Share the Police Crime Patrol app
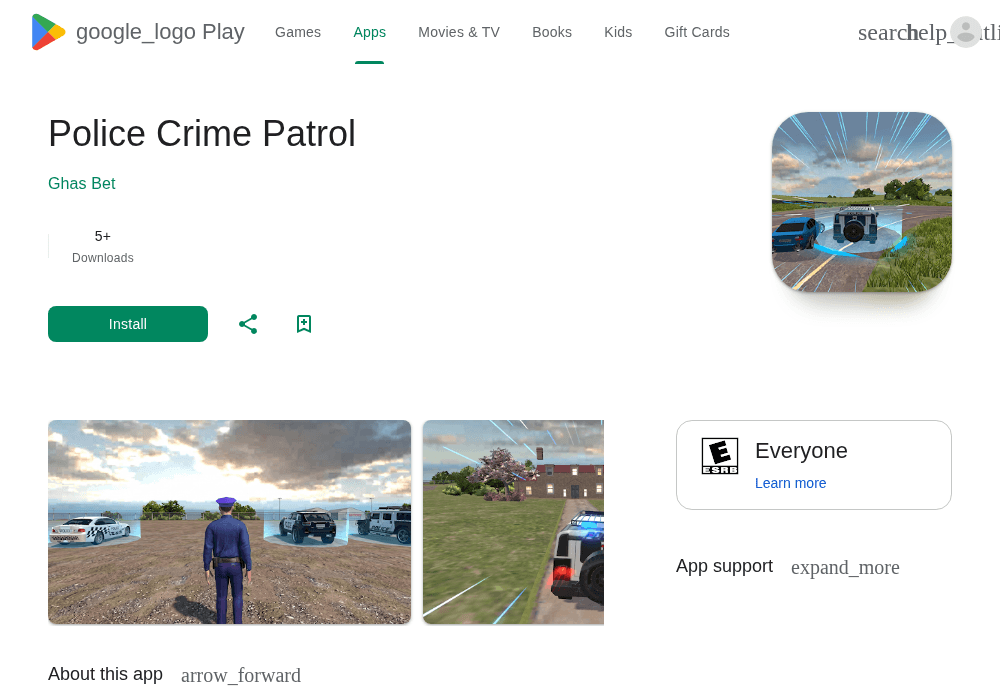Screen dimensions: 1000x700 pyautogui.click(x=248, y=324)
